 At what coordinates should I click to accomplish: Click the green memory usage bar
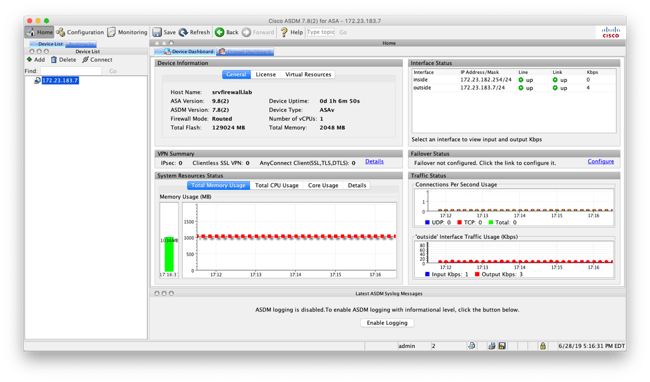169,254
